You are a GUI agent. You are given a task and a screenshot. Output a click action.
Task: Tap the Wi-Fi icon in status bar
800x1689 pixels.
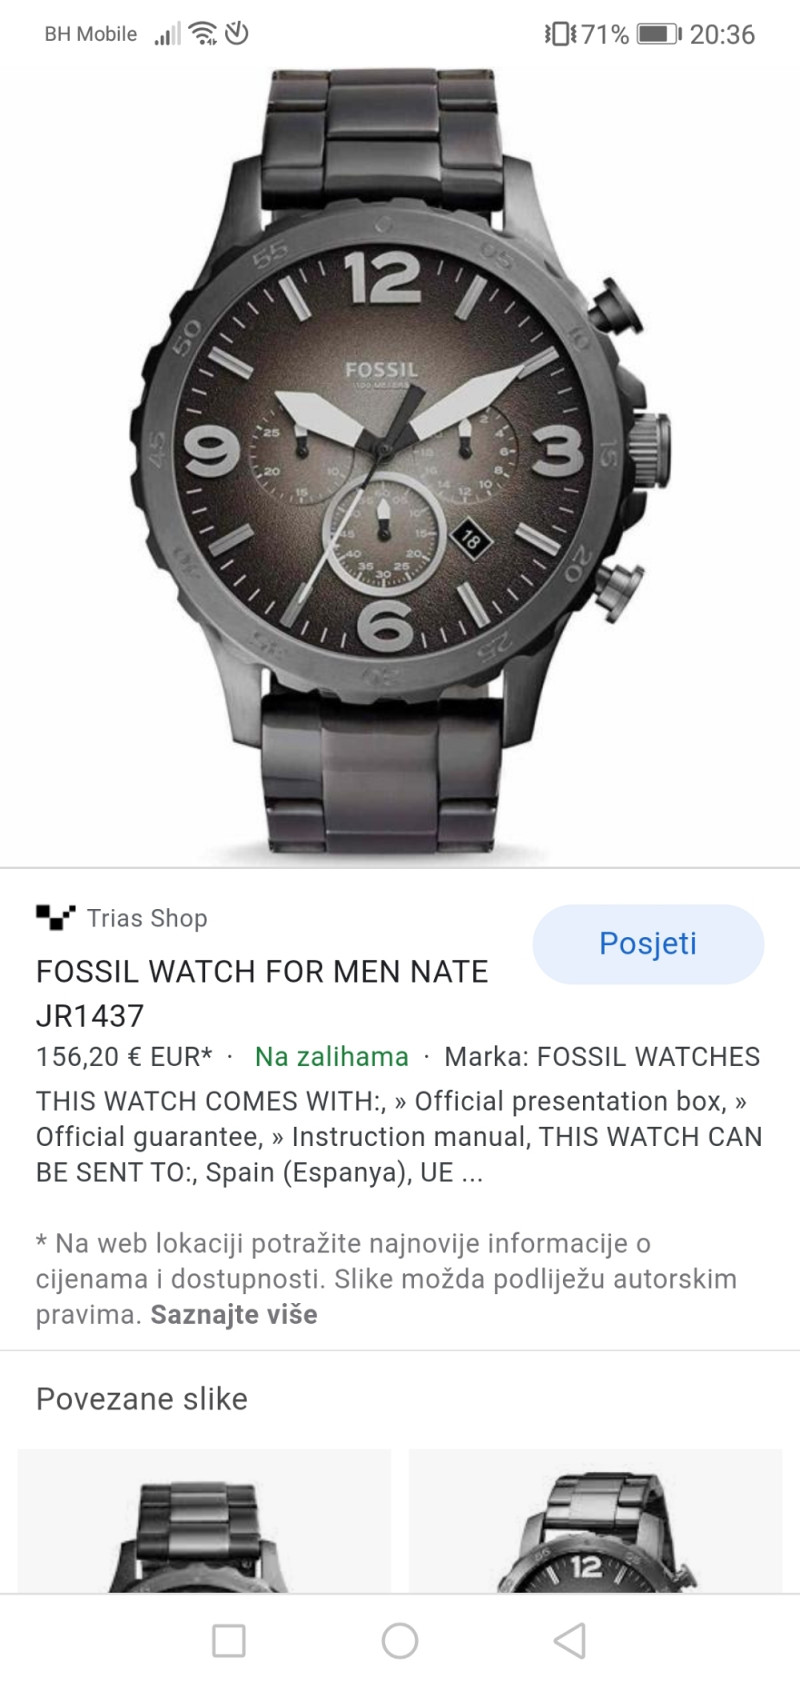[204, 34]
